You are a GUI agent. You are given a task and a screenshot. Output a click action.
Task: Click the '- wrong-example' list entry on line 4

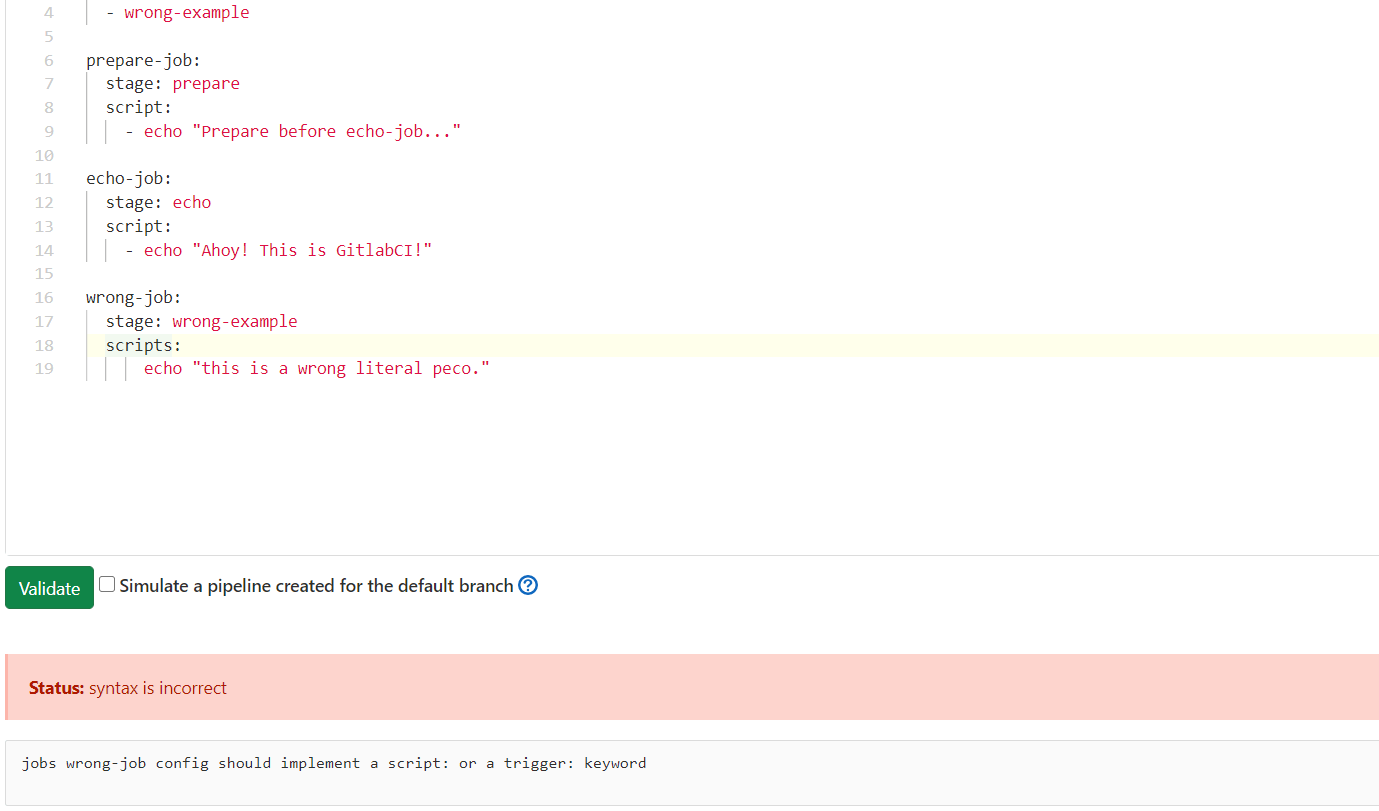pyautogui.click(x=178, y=13)
